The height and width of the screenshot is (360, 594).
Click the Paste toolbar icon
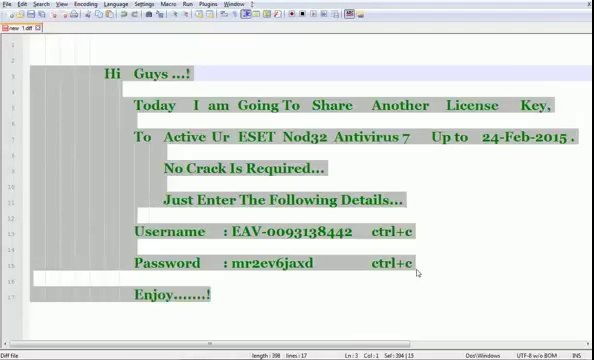(x=109, y=14)
